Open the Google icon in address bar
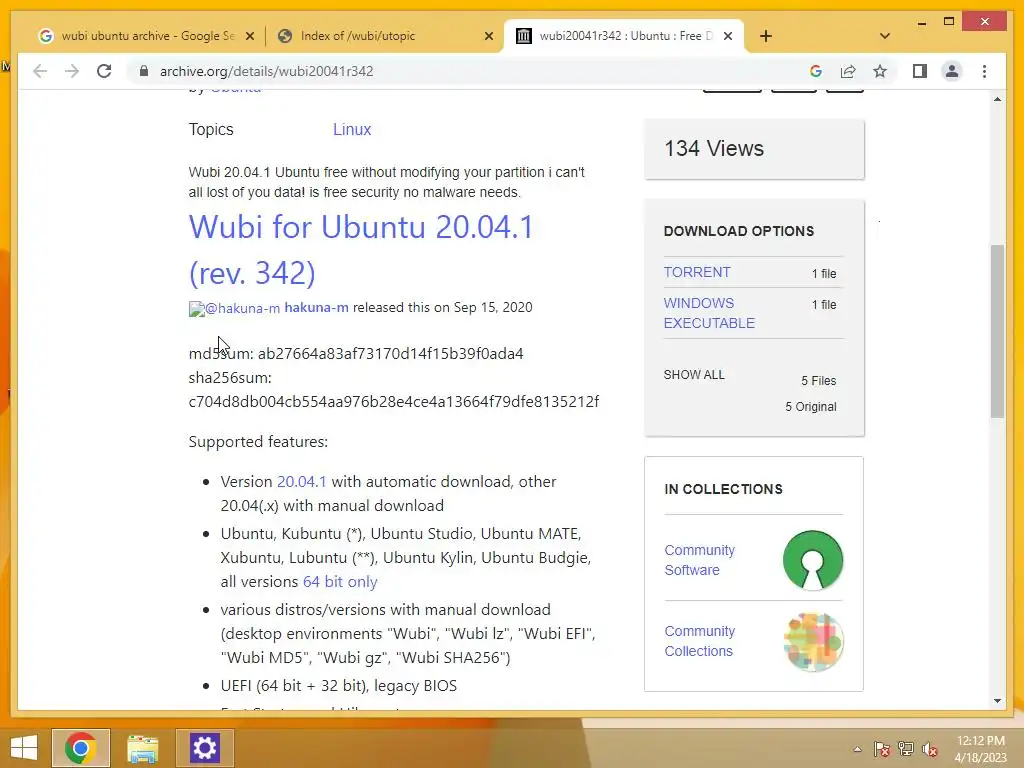The image size is (1024, 768). tap(816, 71)
